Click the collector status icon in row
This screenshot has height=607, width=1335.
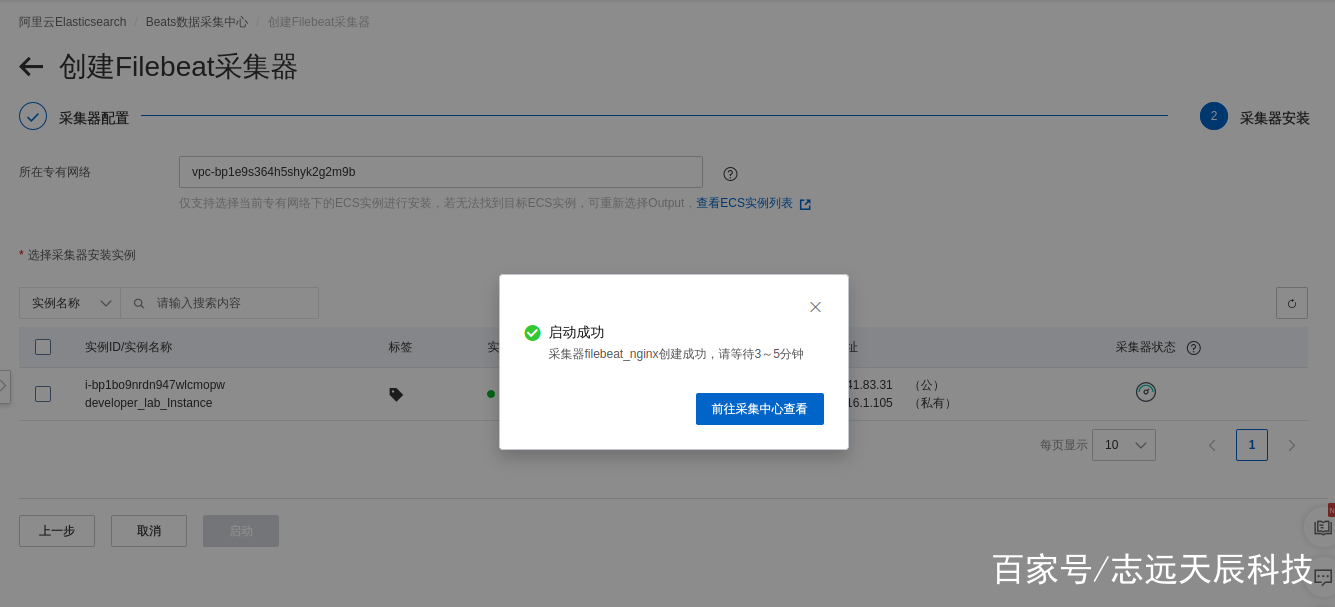pos(1146,392)
